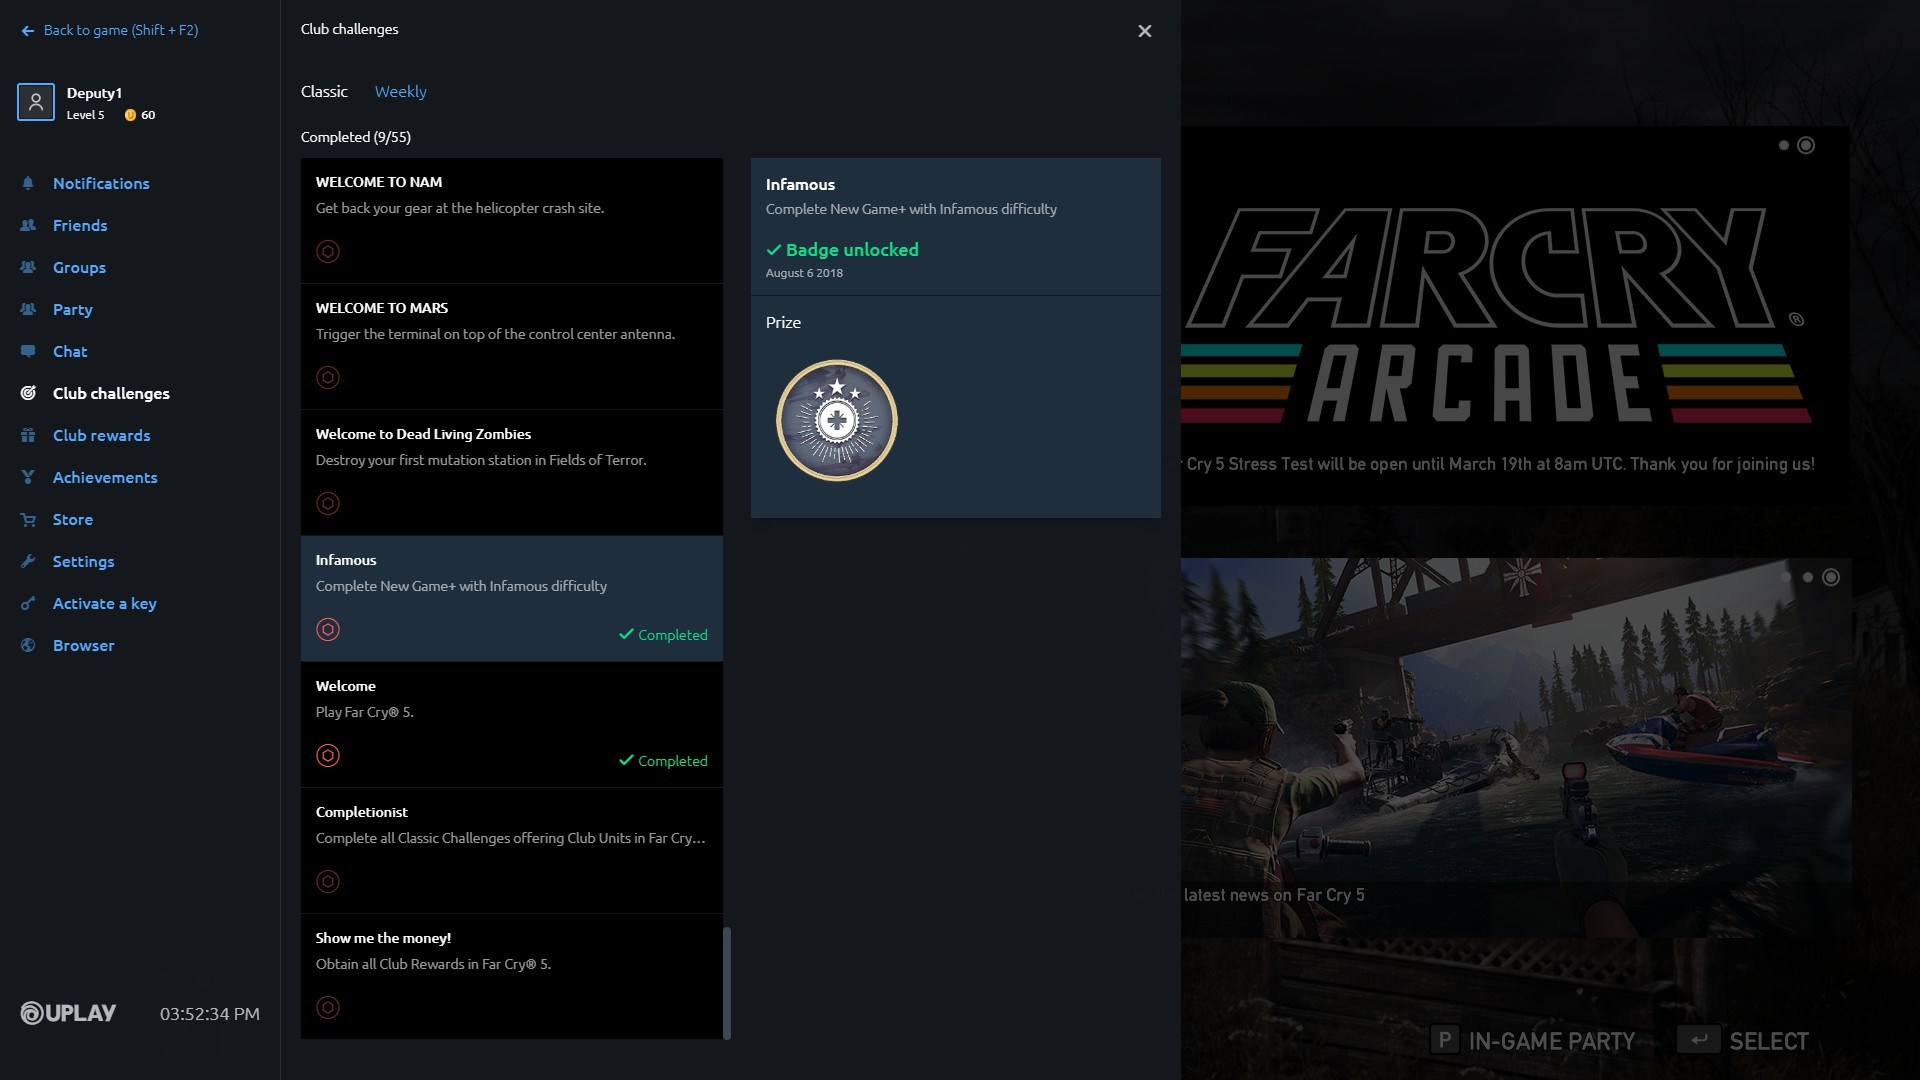Click the Far Cry Arcade banner
1920x1080 pixels.
(x=1514, y=316)
